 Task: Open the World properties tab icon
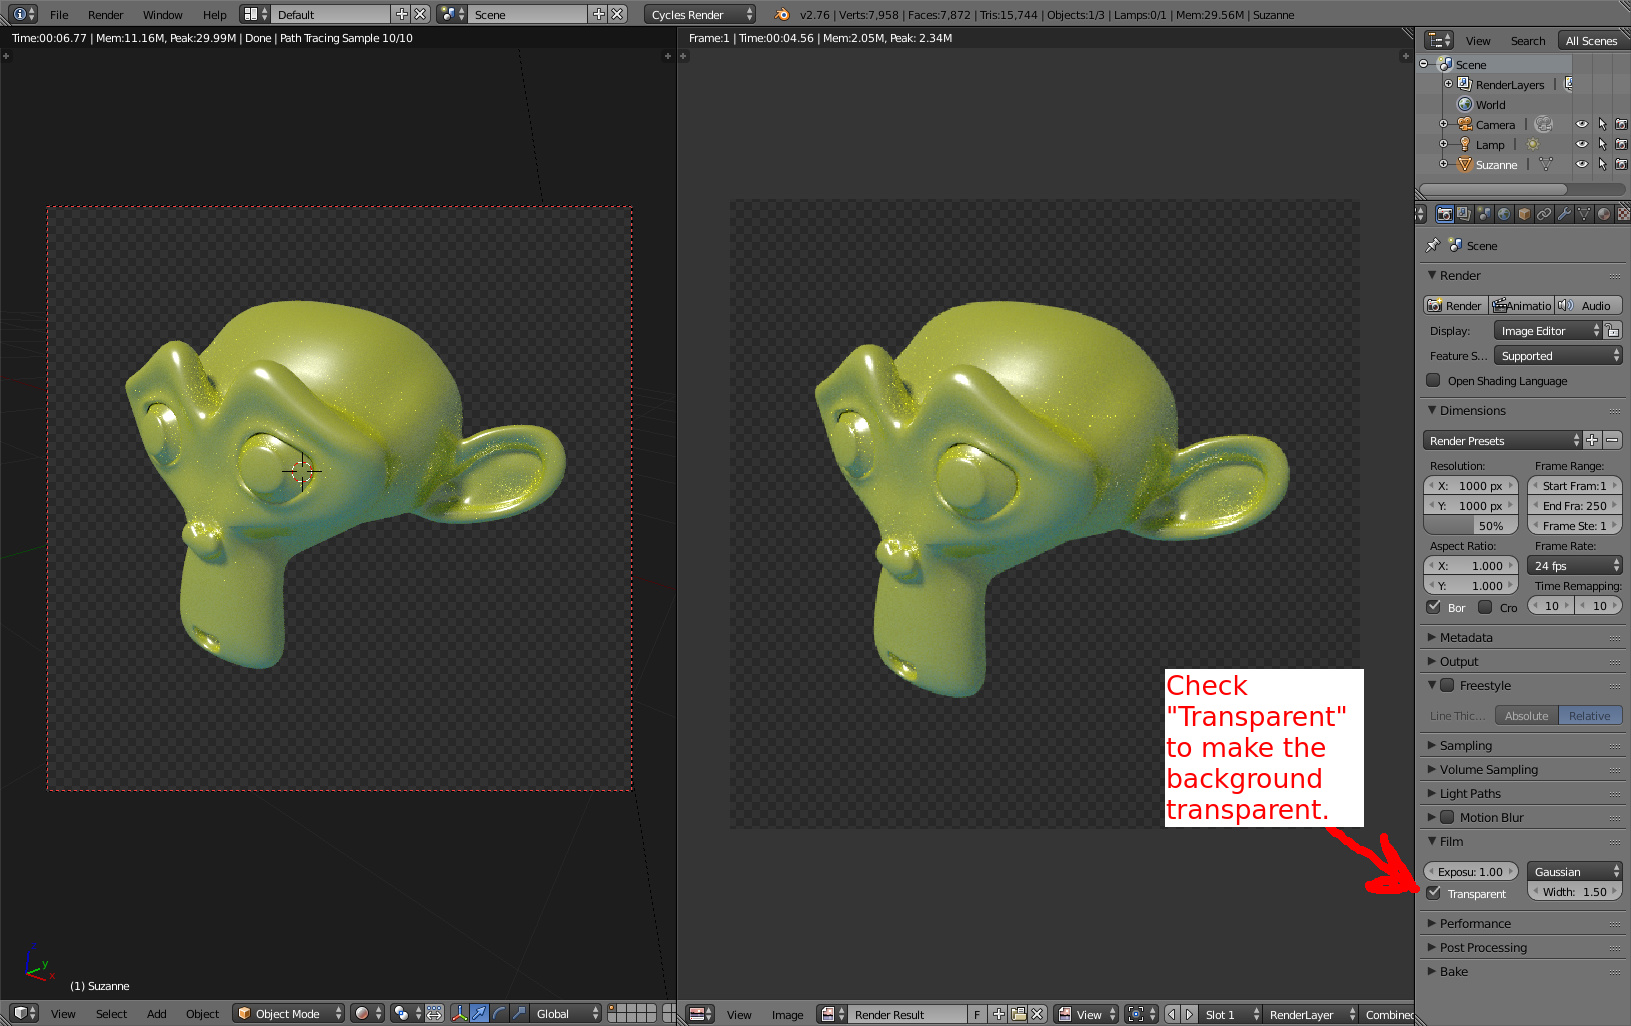(x=1504, y=214)
